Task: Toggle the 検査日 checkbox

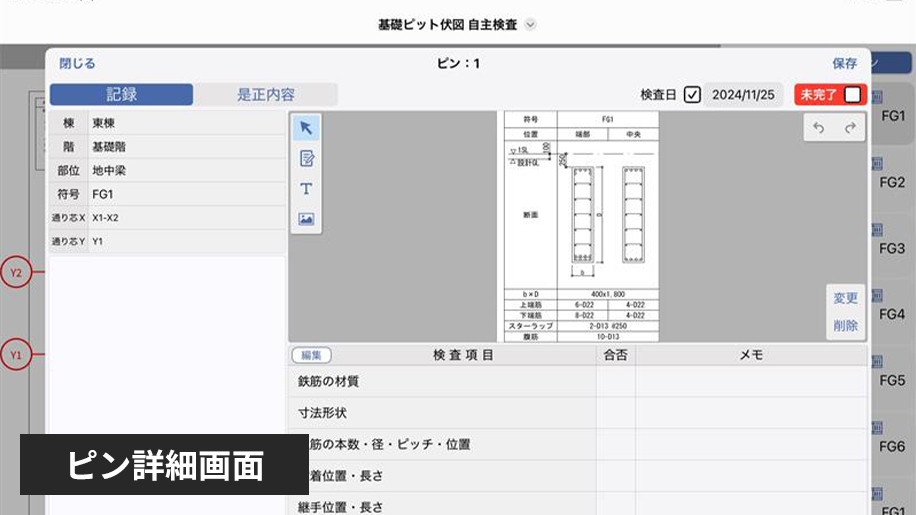Action: [692, 95]
